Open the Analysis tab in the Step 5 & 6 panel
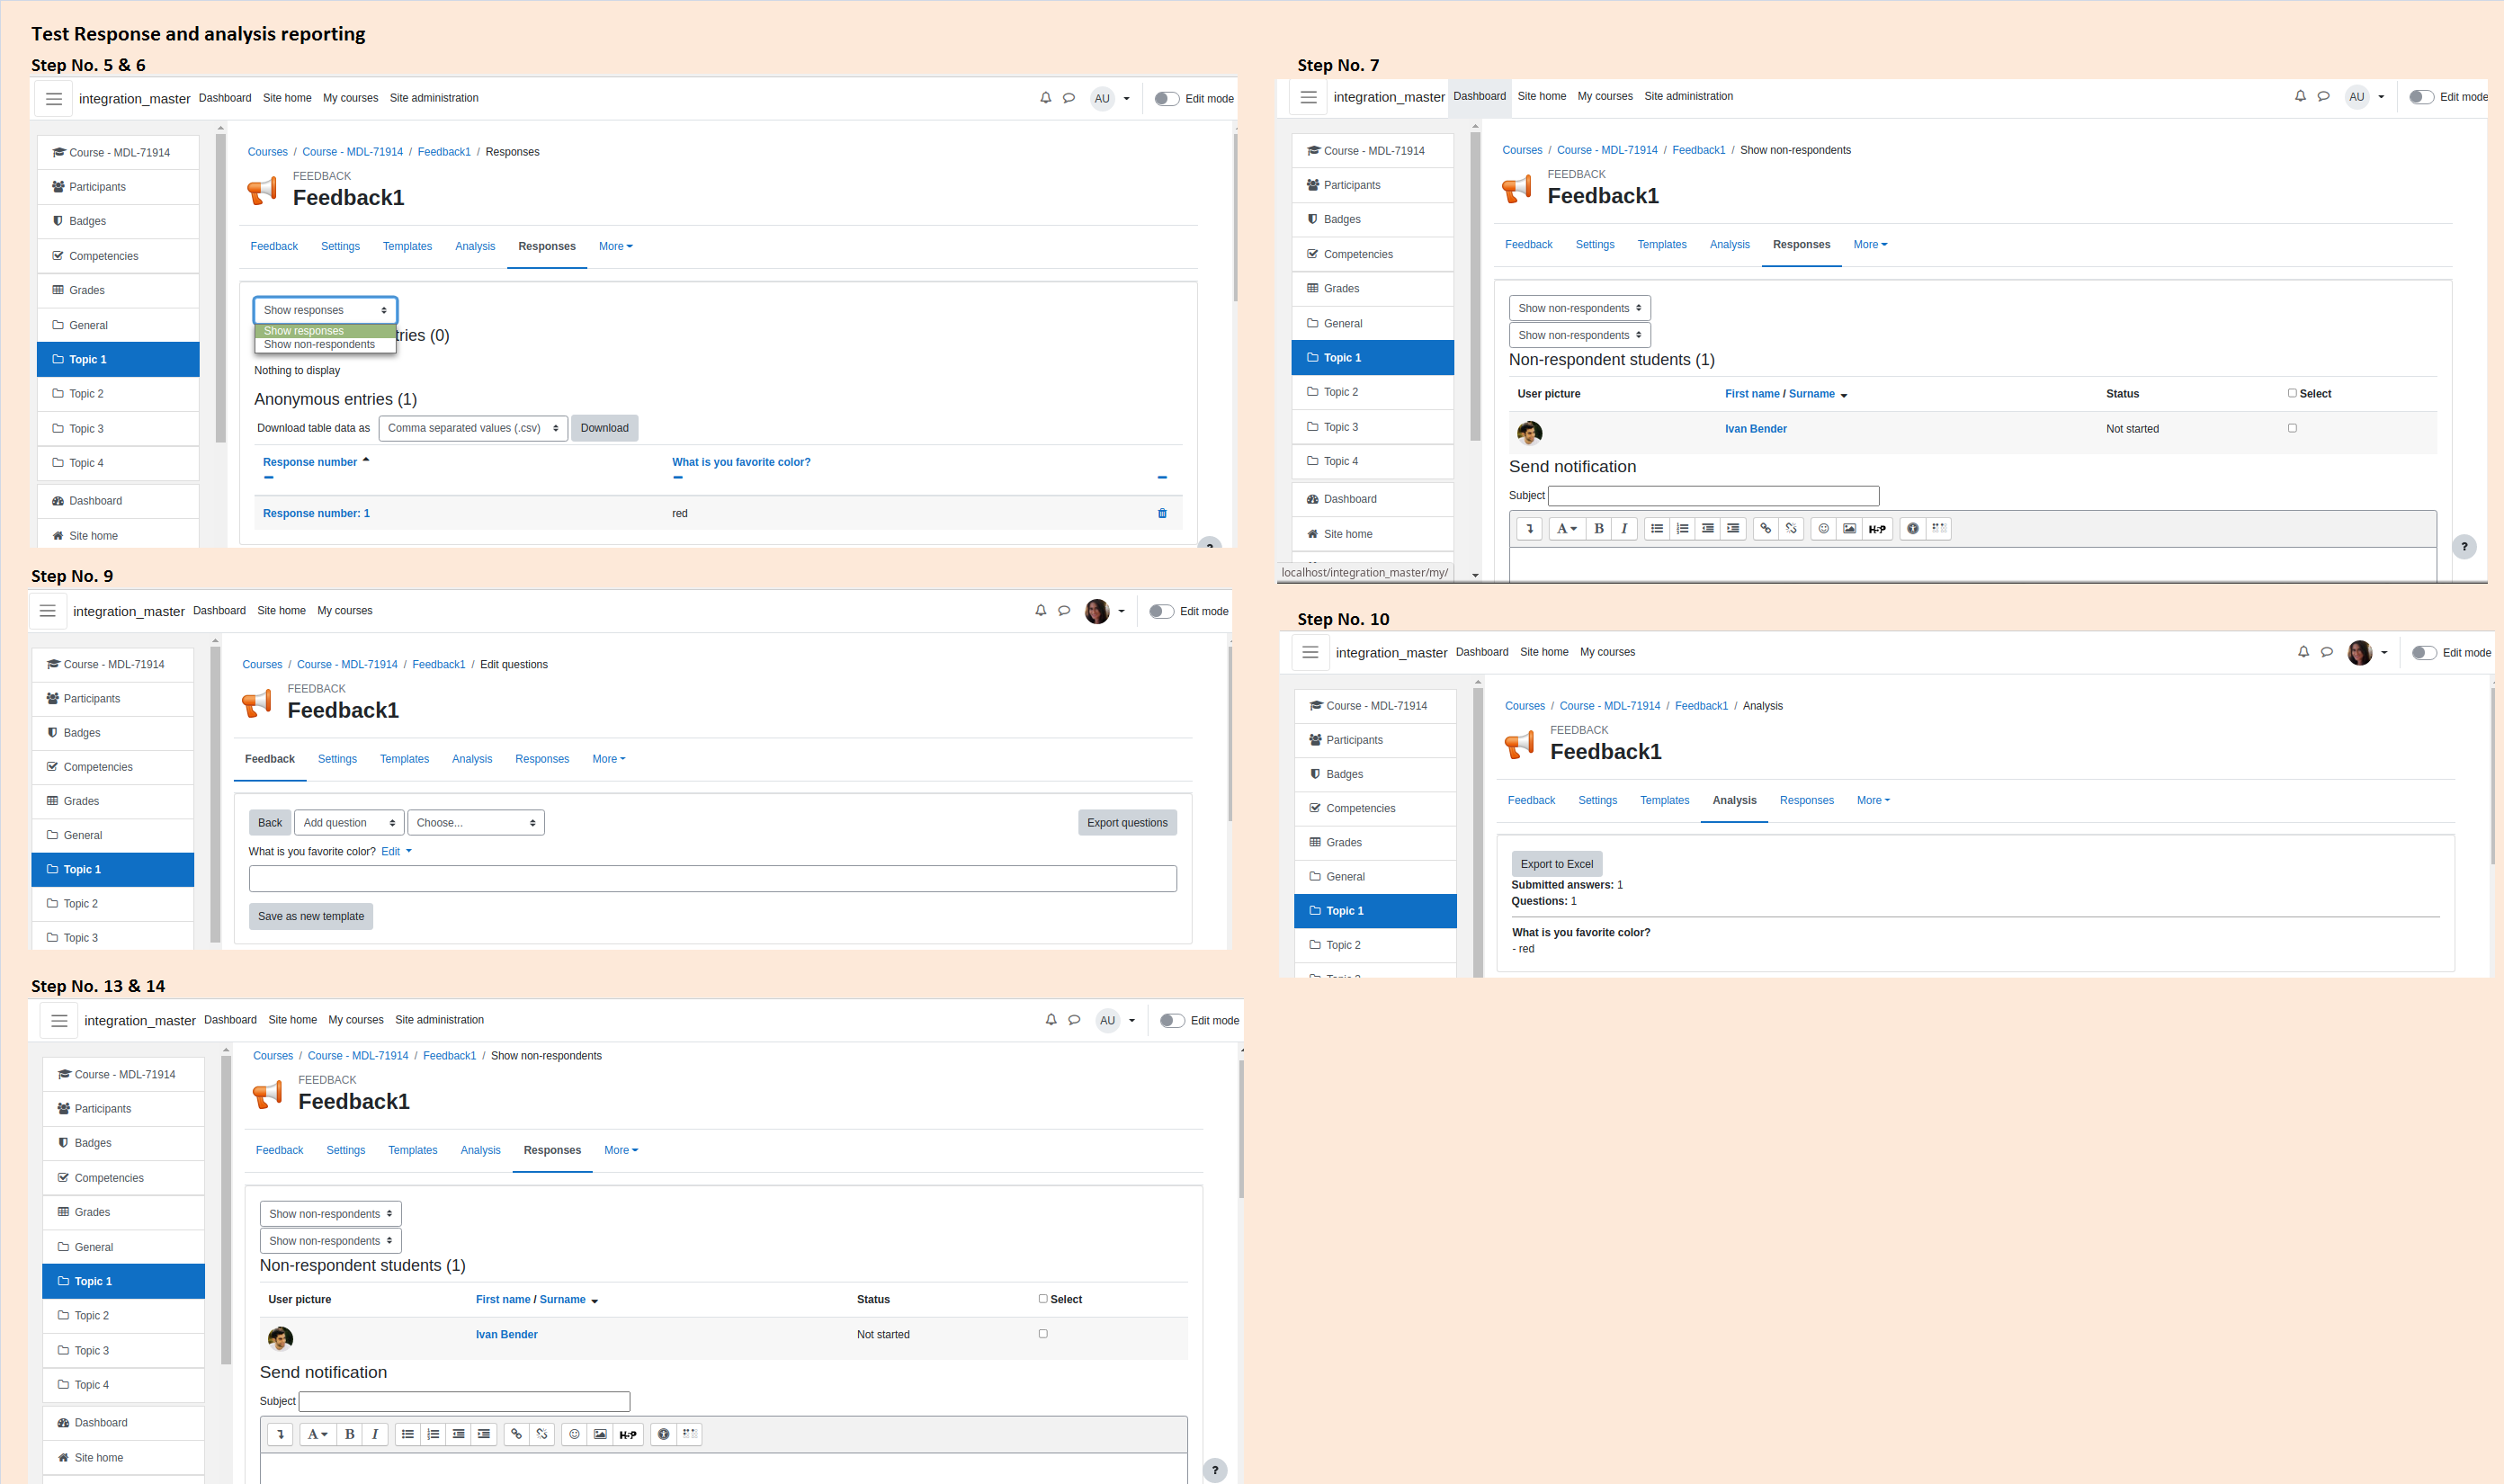 click(x=475, y=247)
